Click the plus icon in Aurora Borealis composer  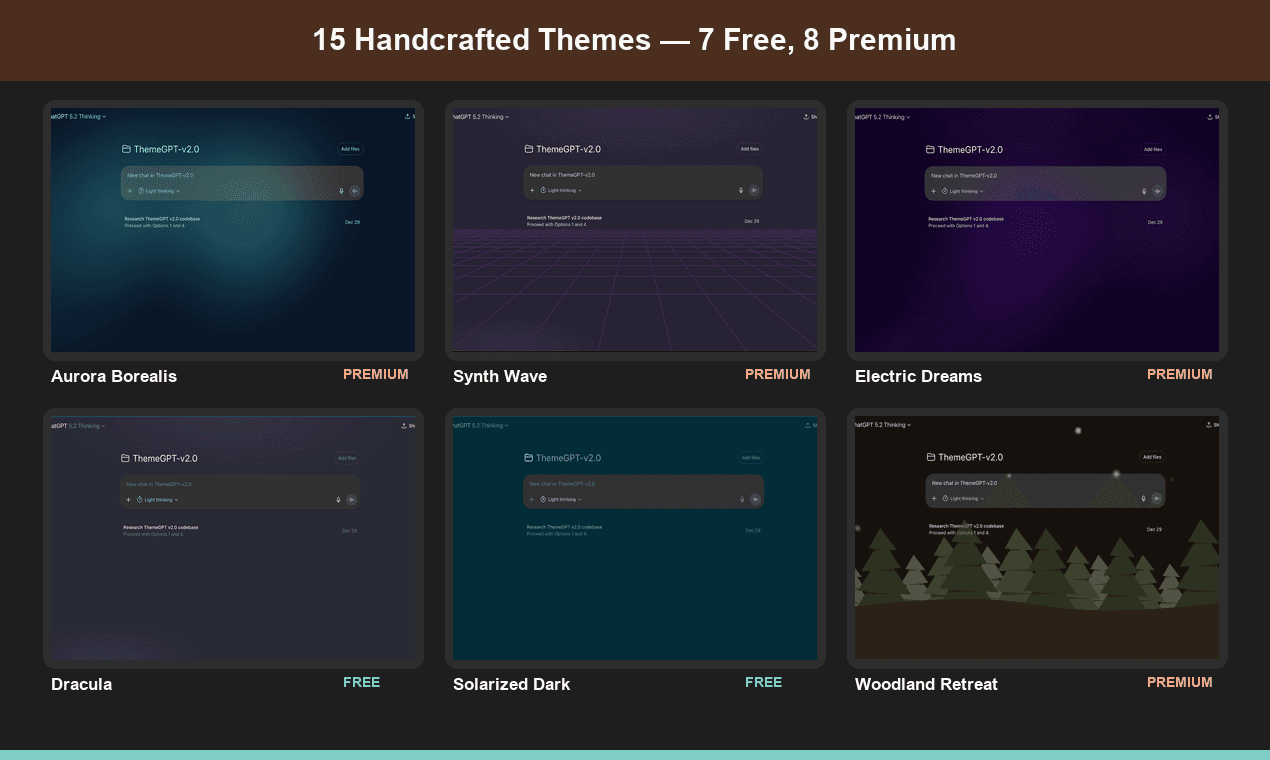(129, 190)
